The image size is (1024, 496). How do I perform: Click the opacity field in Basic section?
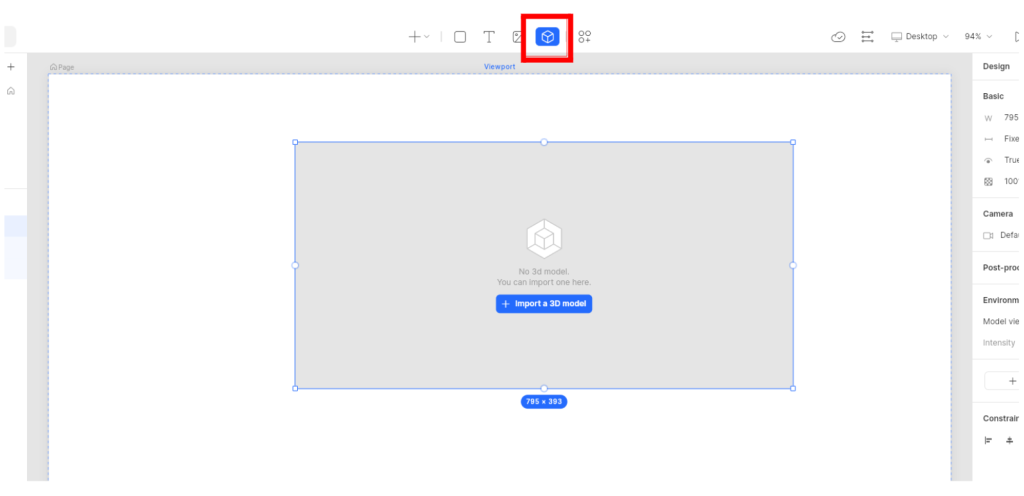tap(1008, 182)
